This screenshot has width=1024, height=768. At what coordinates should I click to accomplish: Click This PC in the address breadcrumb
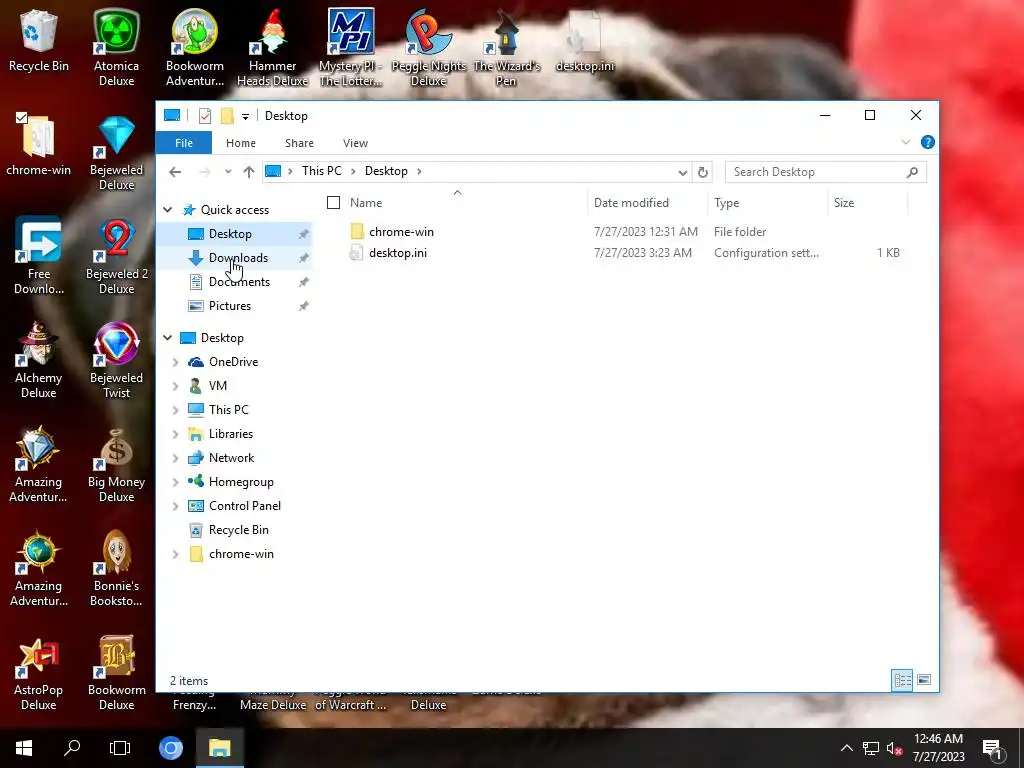(x=321, y=171)
